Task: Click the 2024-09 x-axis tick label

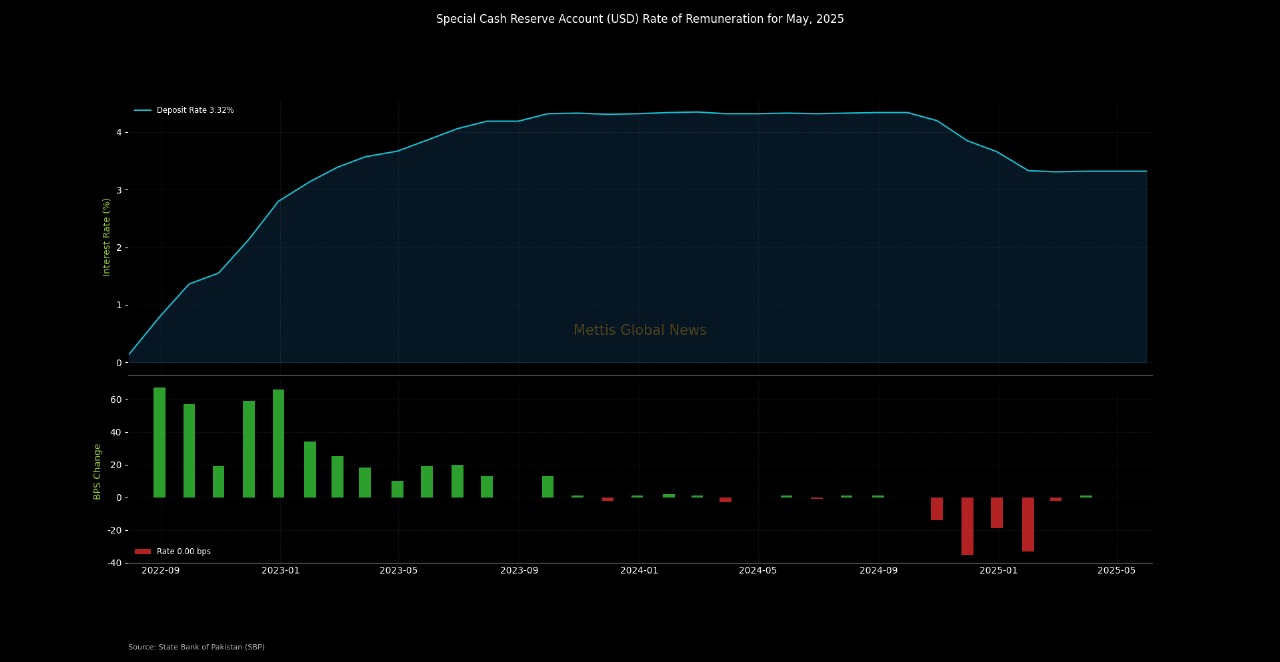Action: click(879, 571)
